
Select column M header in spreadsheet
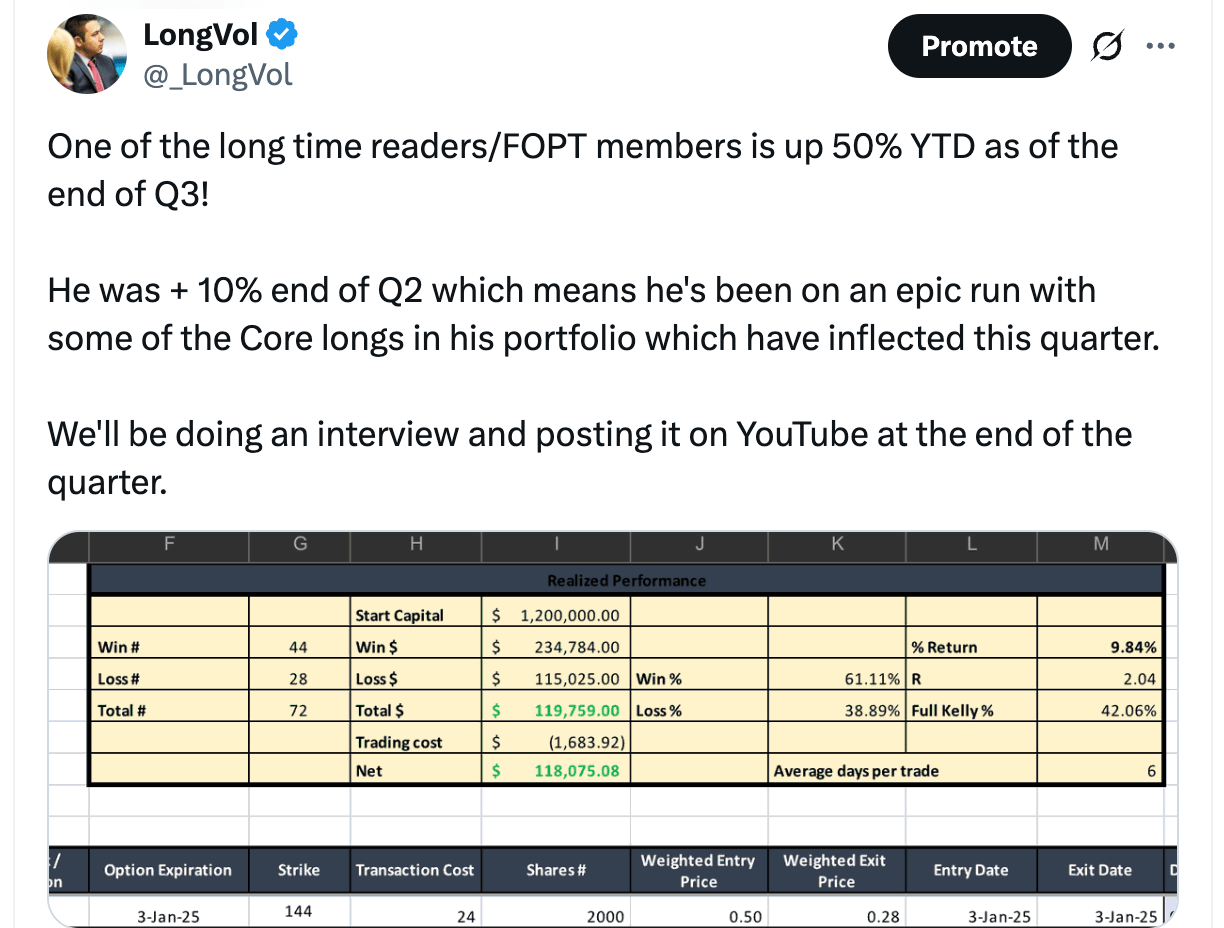[1100, 544]
